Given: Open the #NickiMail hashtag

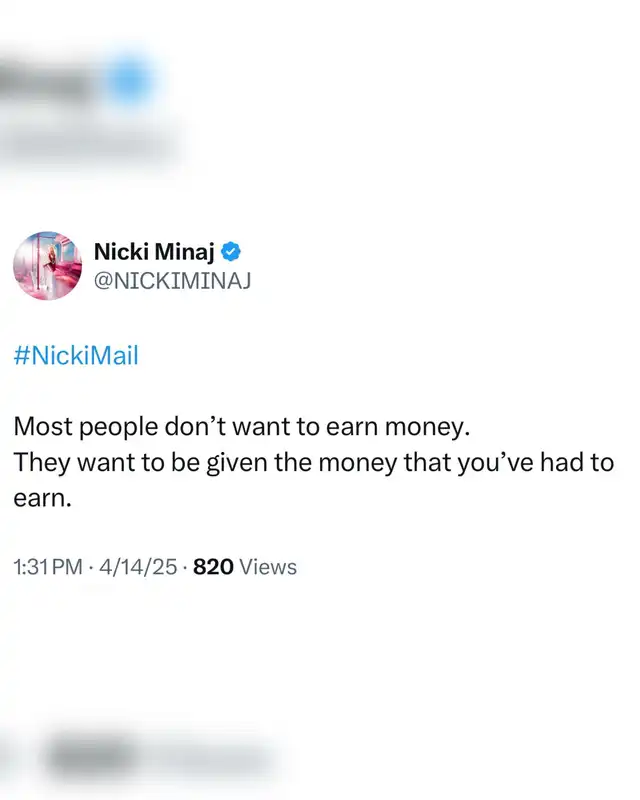Looking at the screenshot, I should pos(76,355).
